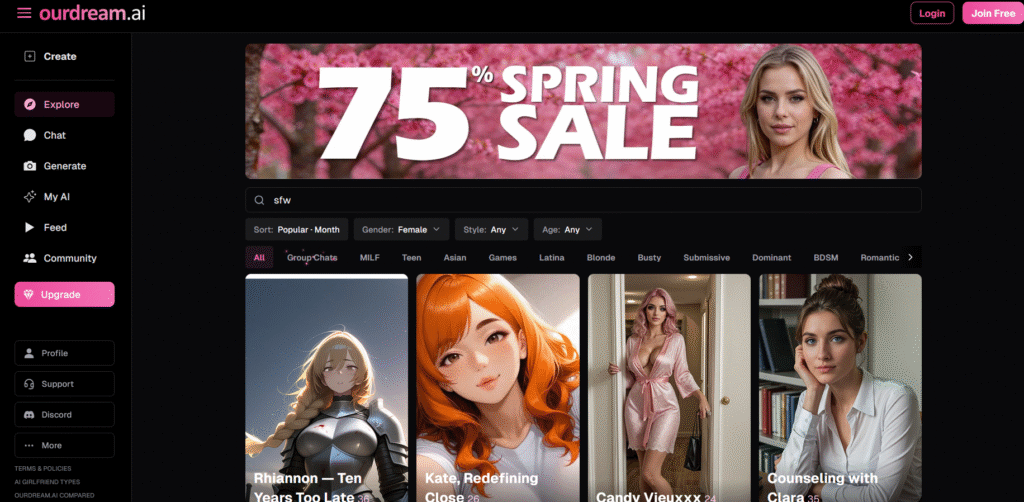Select the Group Chats category tab

click(x=312, y=258)
